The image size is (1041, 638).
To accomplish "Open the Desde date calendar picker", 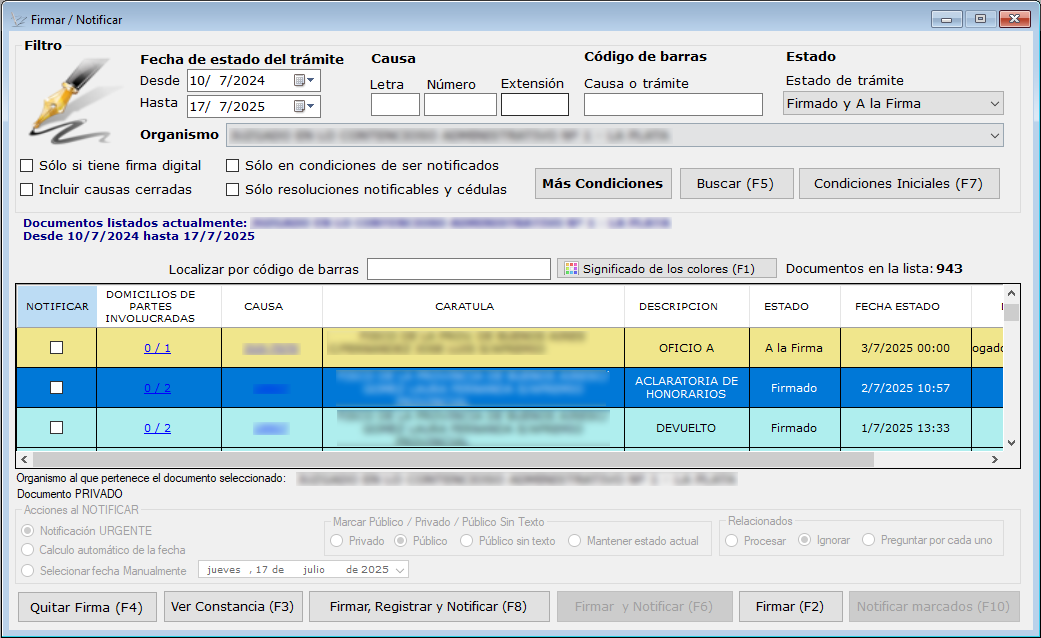I will 304,81.
